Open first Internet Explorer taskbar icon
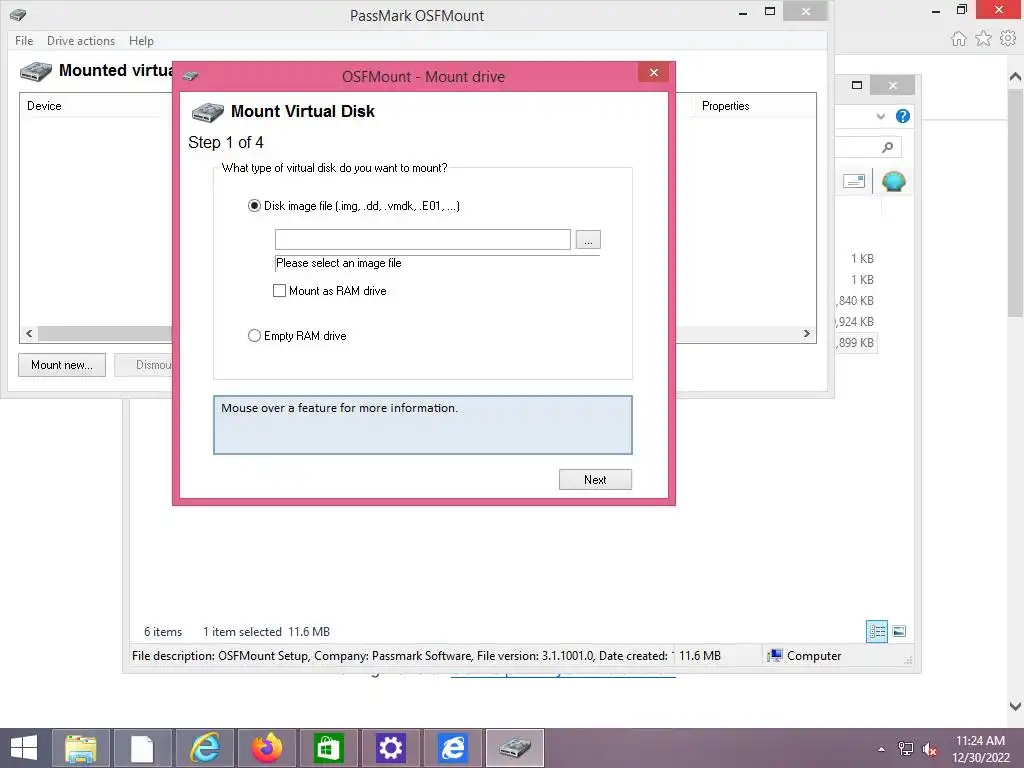Image resolution: width=1024 pixels, height=768 pixels. click(x=204, y=748)
